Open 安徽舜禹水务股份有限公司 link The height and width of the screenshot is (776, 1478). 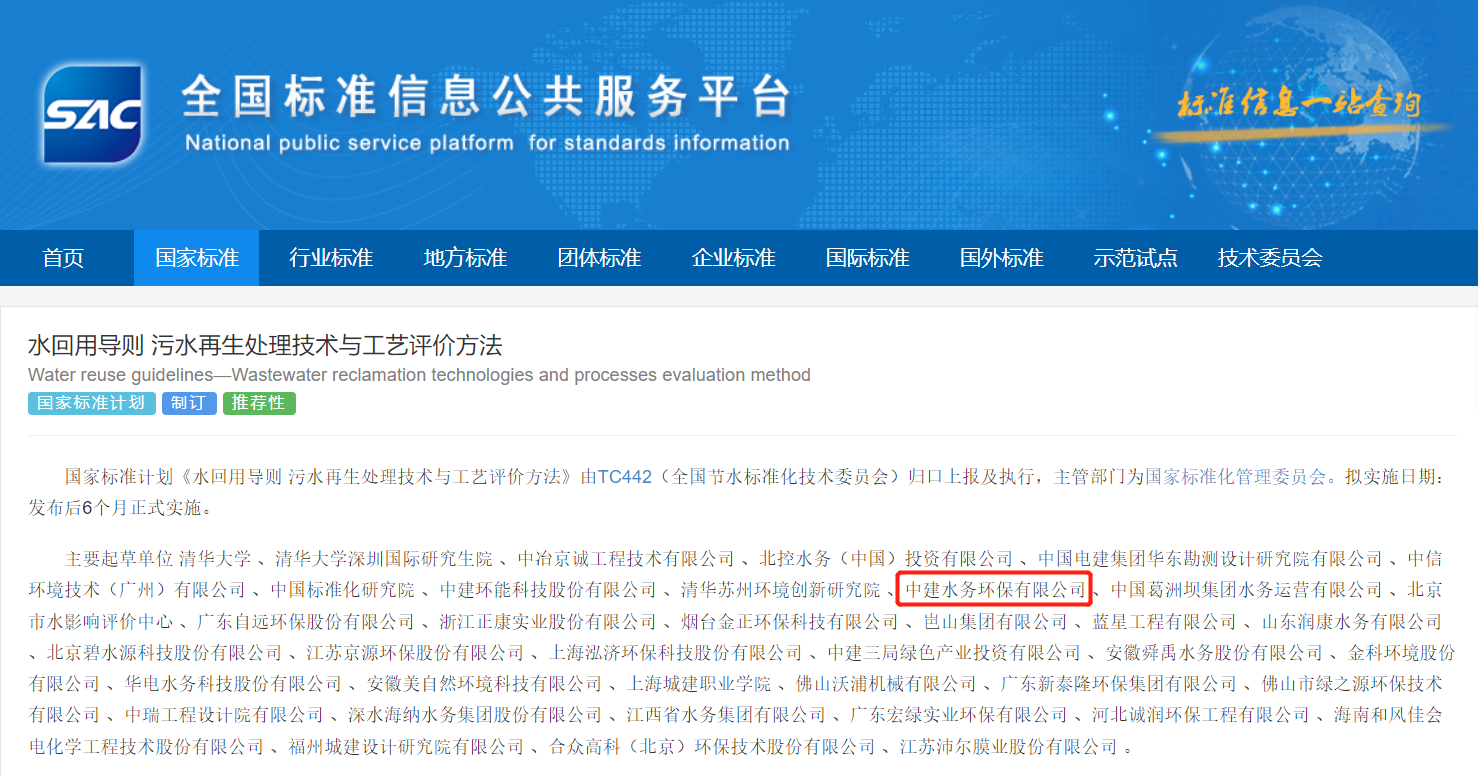pyautogui.click(x=1214, y=653)
